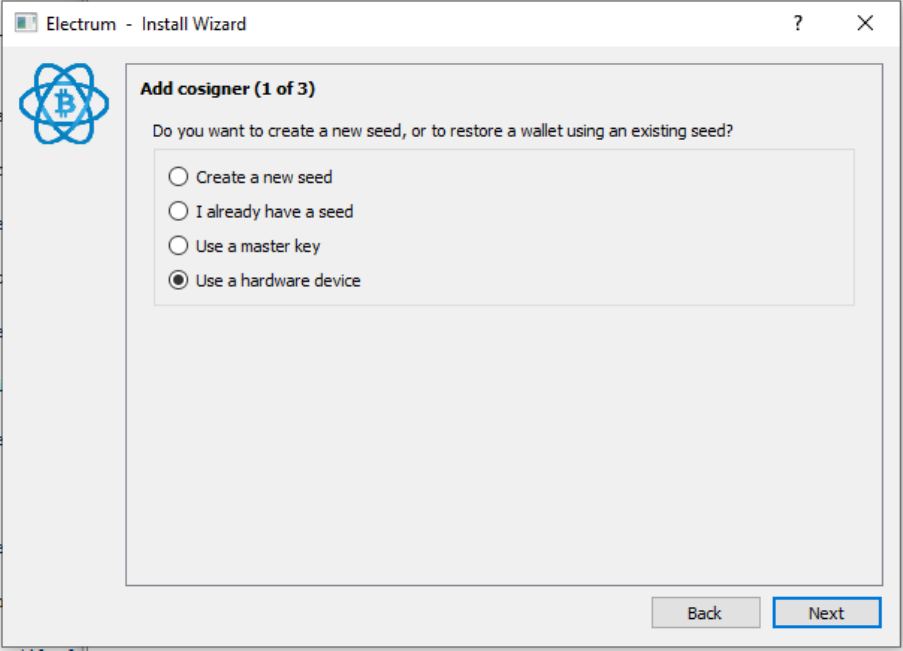The width and height of the screenshot is (903, 651).
Task: Go back with the Back button
Action: coord(704,613)
